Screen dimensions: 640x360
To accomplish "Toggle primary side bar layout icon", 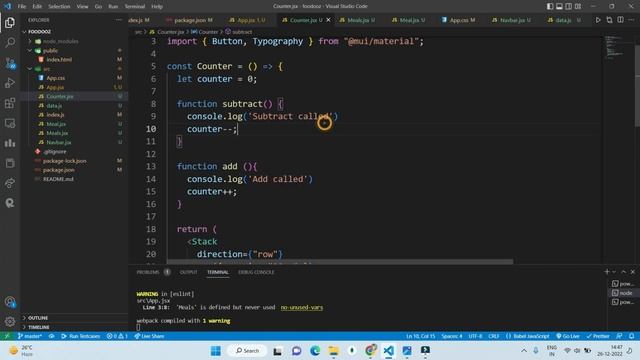I will (550, 6).
